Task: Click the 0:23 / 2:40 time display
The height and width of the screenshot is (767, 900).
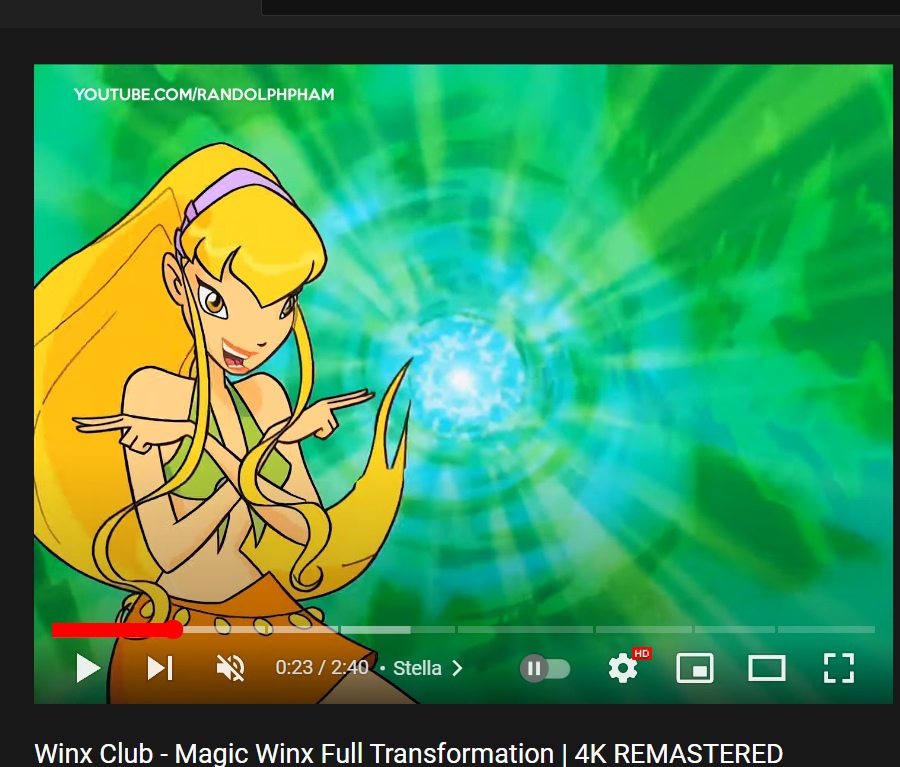Action: pyautogui.click(x=321, y=668)
